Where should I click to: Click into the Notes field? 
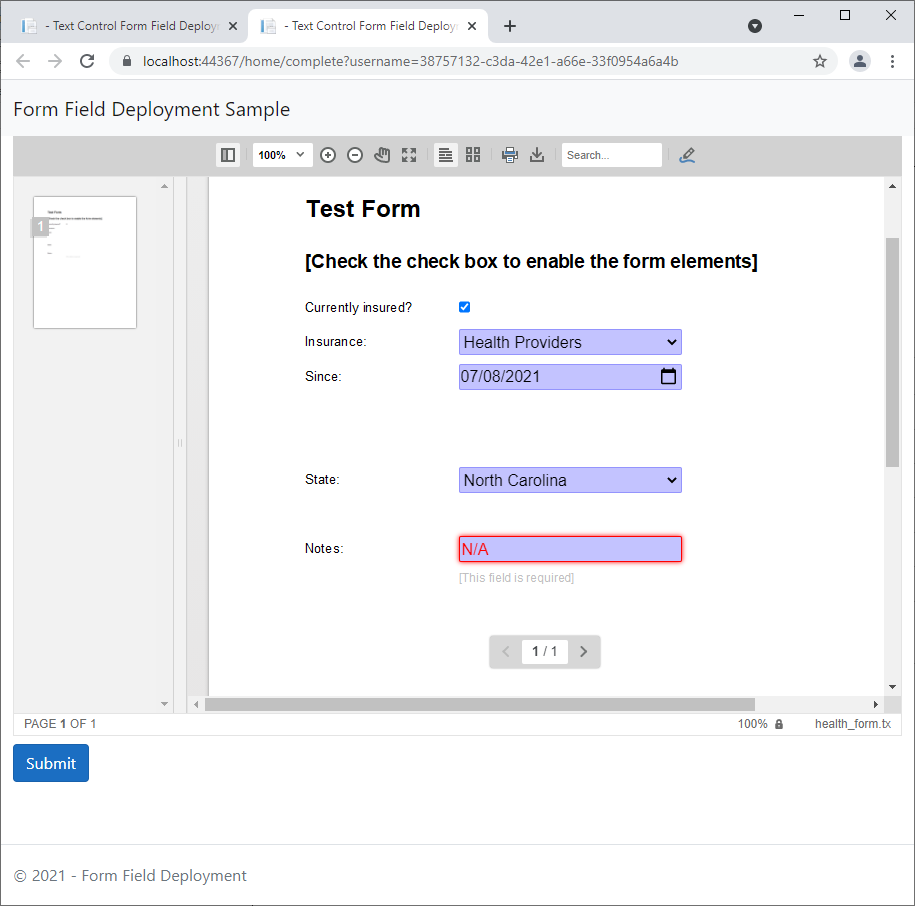[x=570, y=549]
